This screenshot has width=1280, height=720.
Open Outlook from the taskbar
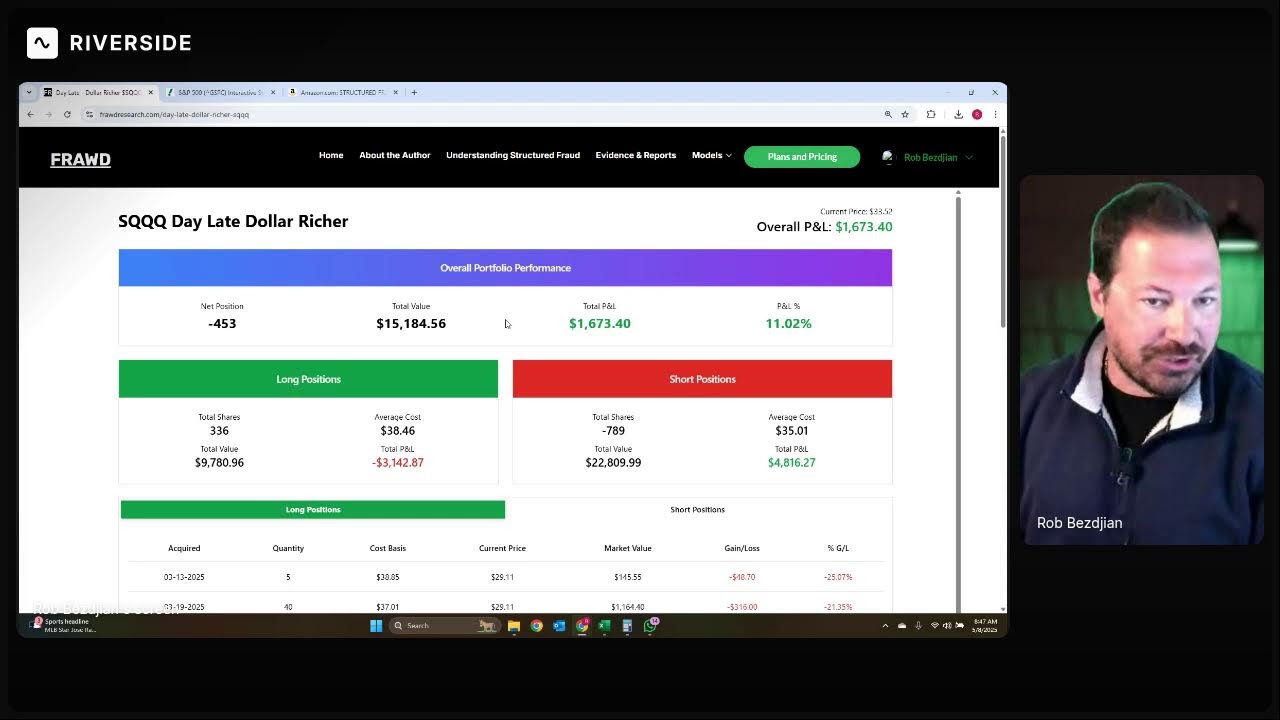tap(559, 626)
